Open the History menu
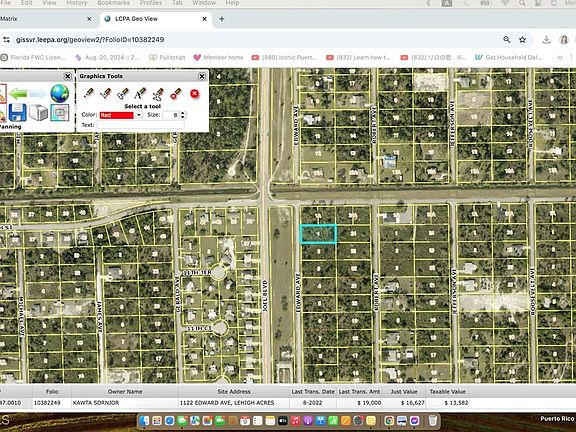576x432 pixels. click(x=77, y=3)
